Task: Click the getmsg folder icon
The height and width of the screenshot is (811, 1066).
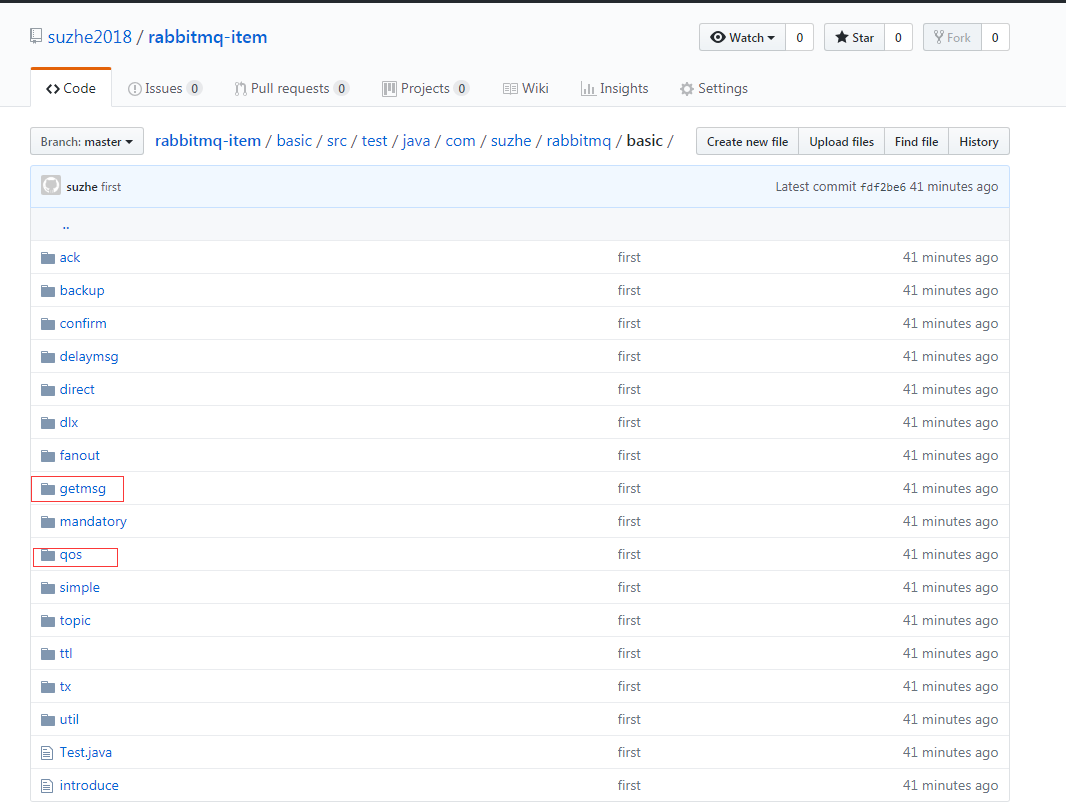Action: click(x=48, y=489)
